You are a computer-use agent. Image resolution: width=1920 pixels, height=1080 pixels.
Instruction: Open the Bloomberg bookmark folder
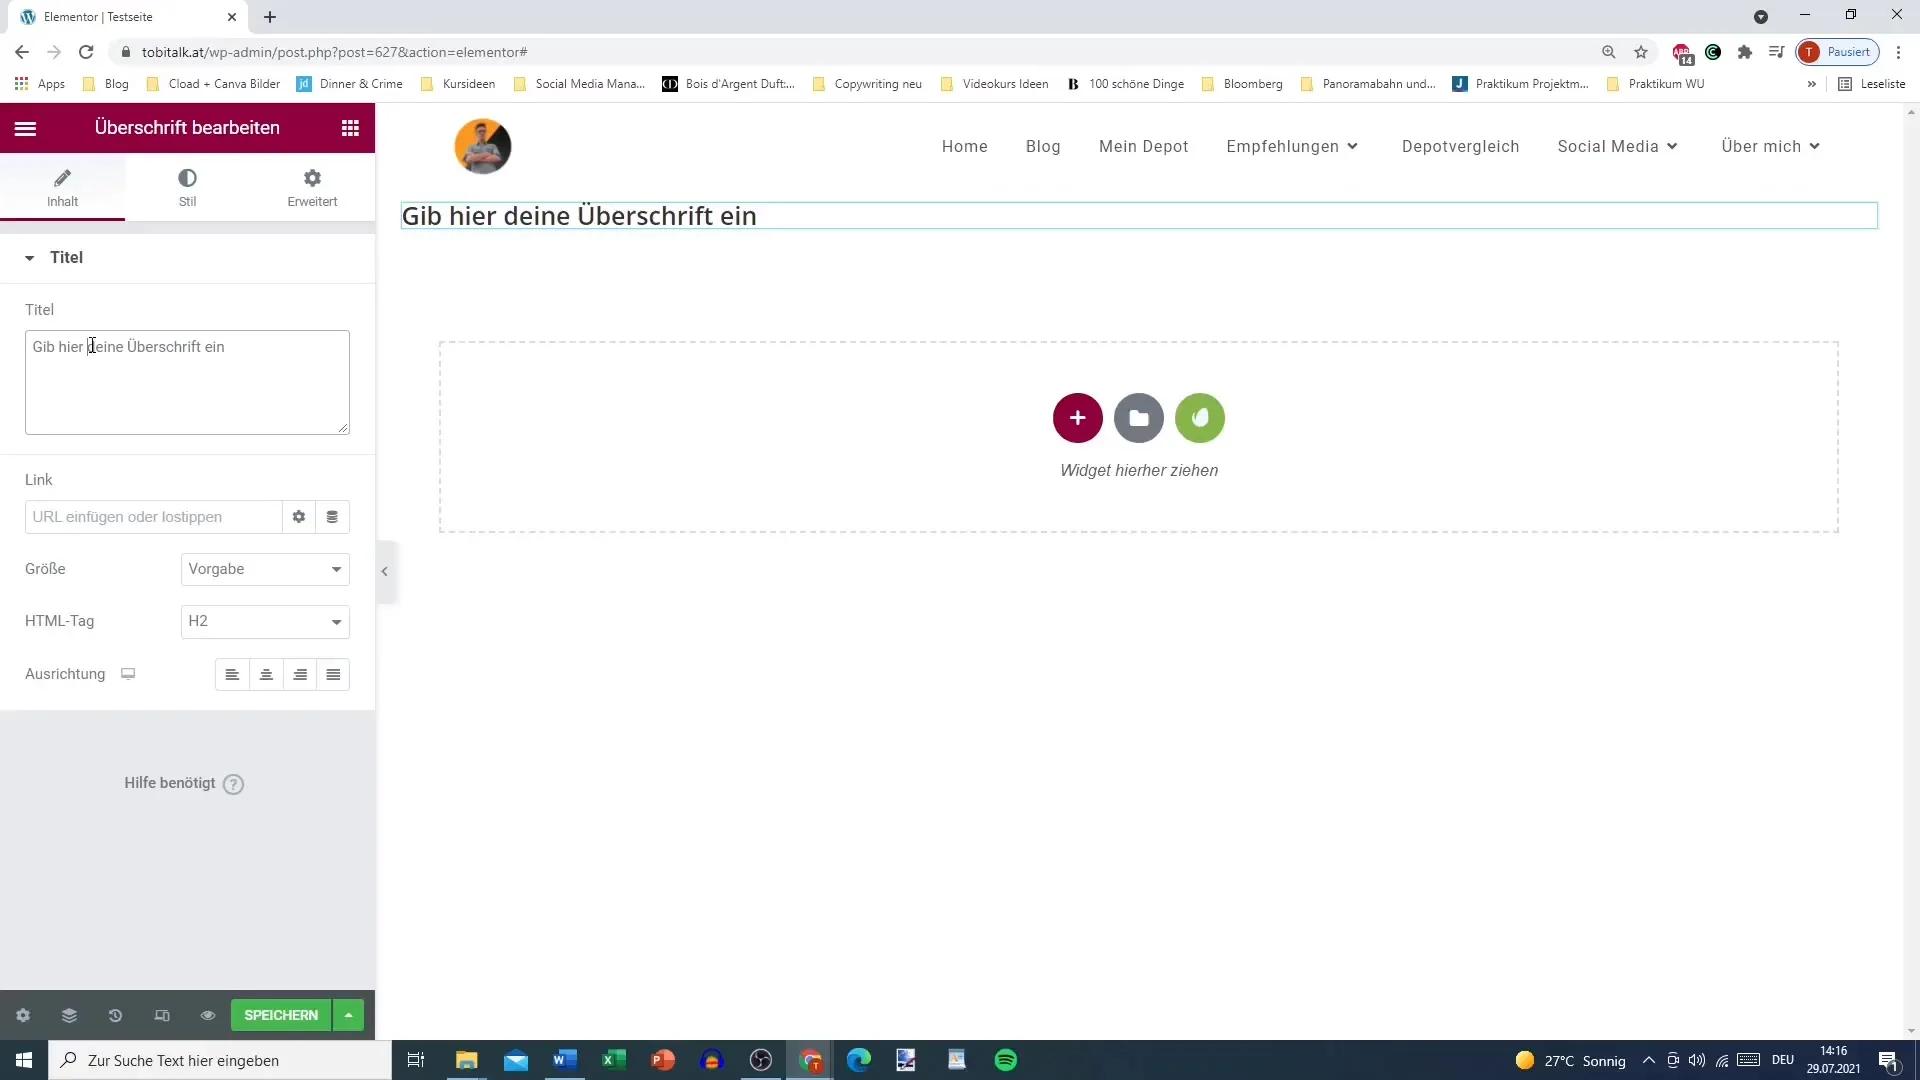pyautogui.click(x=1242, y=84)
